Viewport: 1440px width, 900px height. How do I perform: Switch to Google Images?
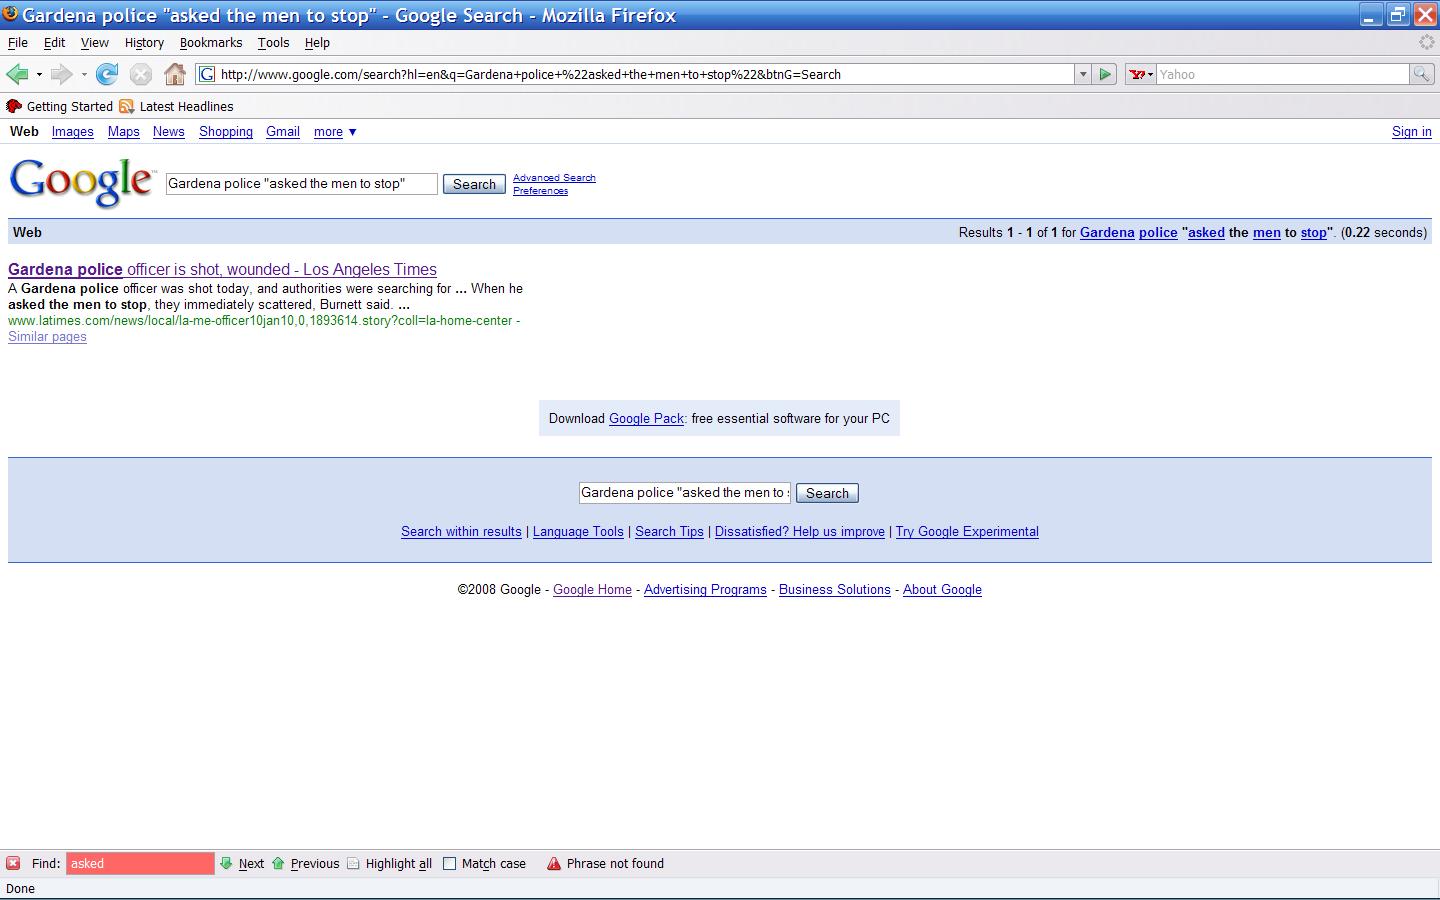[x=72, y=131]
